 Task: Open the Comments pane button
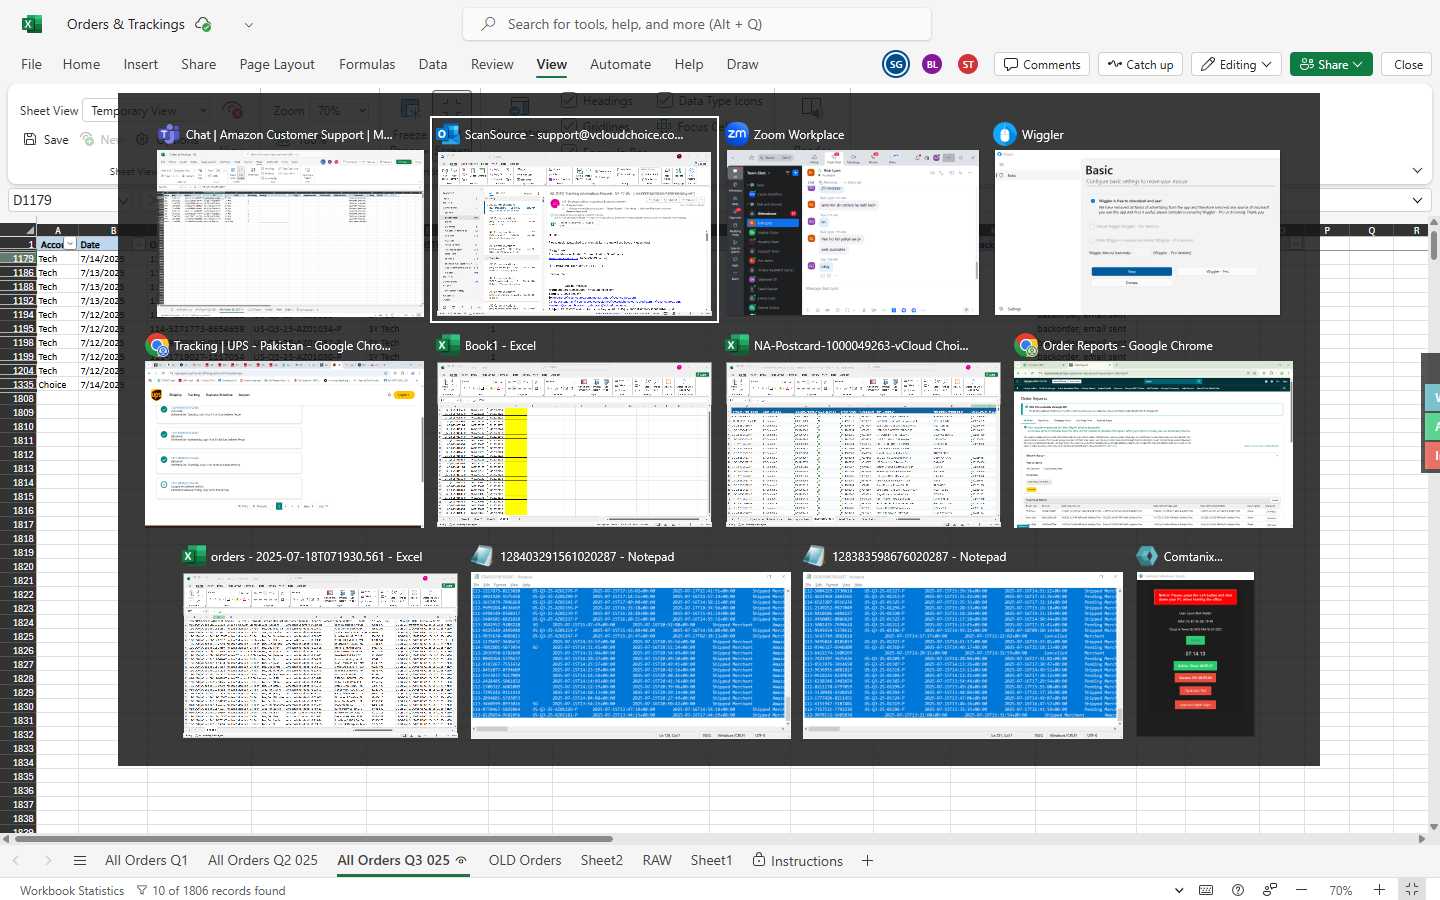coord(1042,64)
